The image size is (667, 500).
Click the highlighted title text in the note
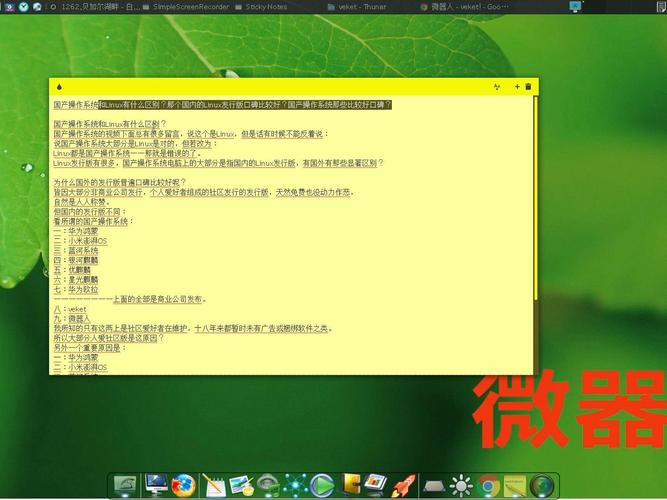245,105
